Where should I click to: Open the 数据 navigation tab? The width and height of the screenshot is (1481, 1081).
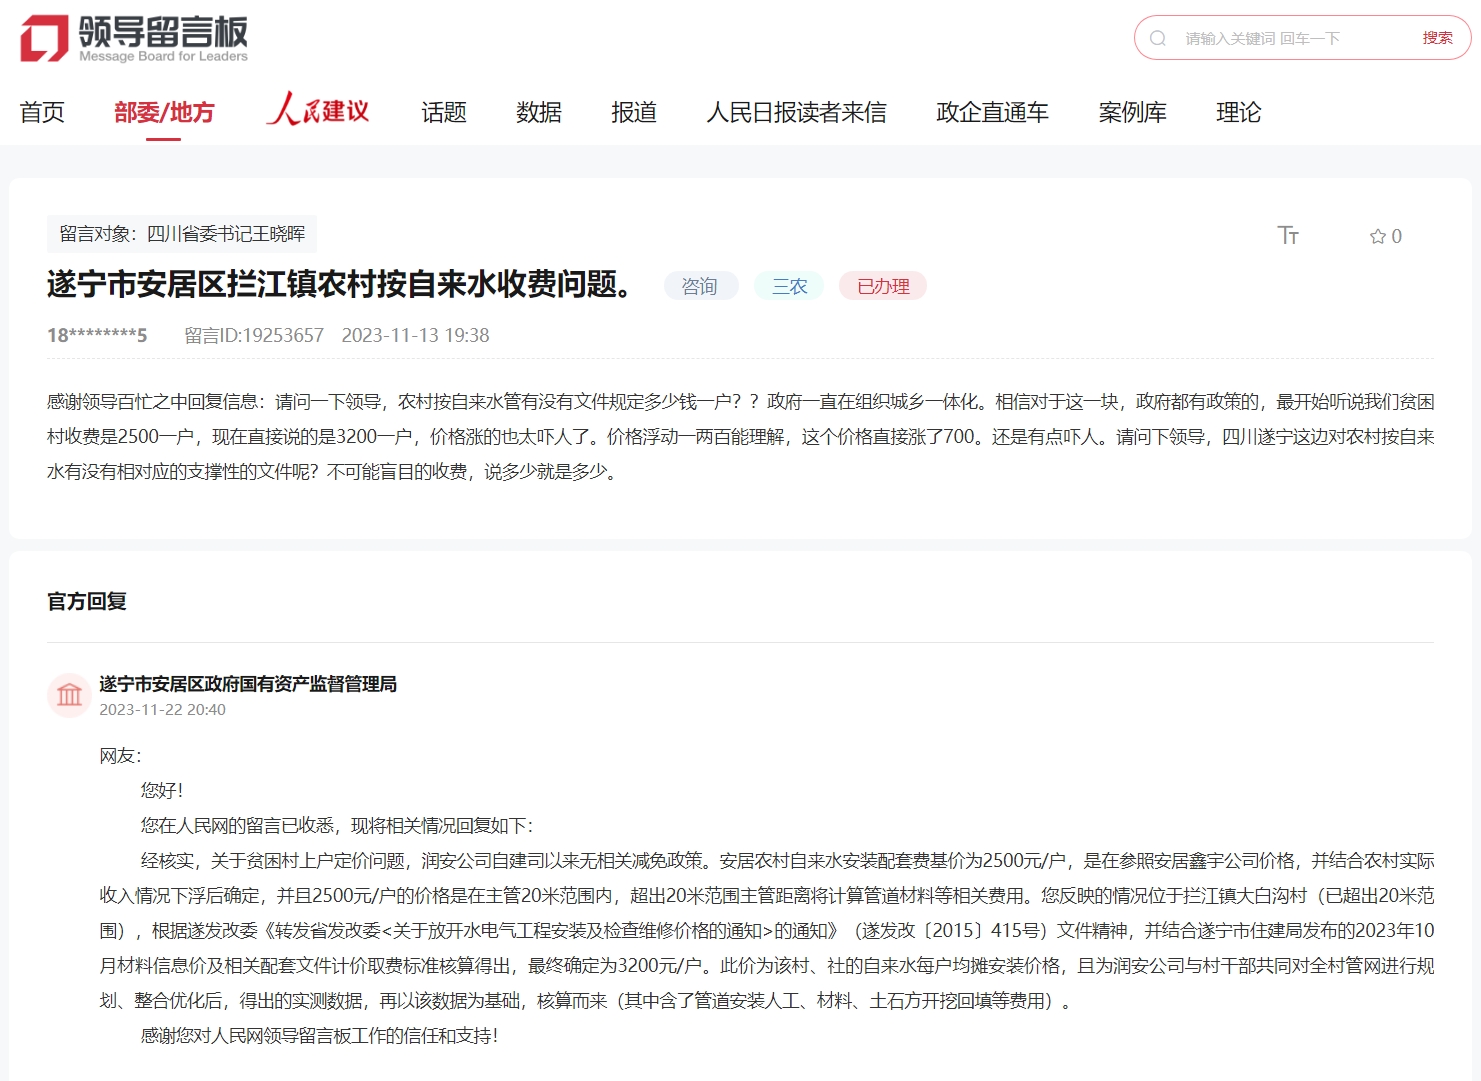coord(538,112)
